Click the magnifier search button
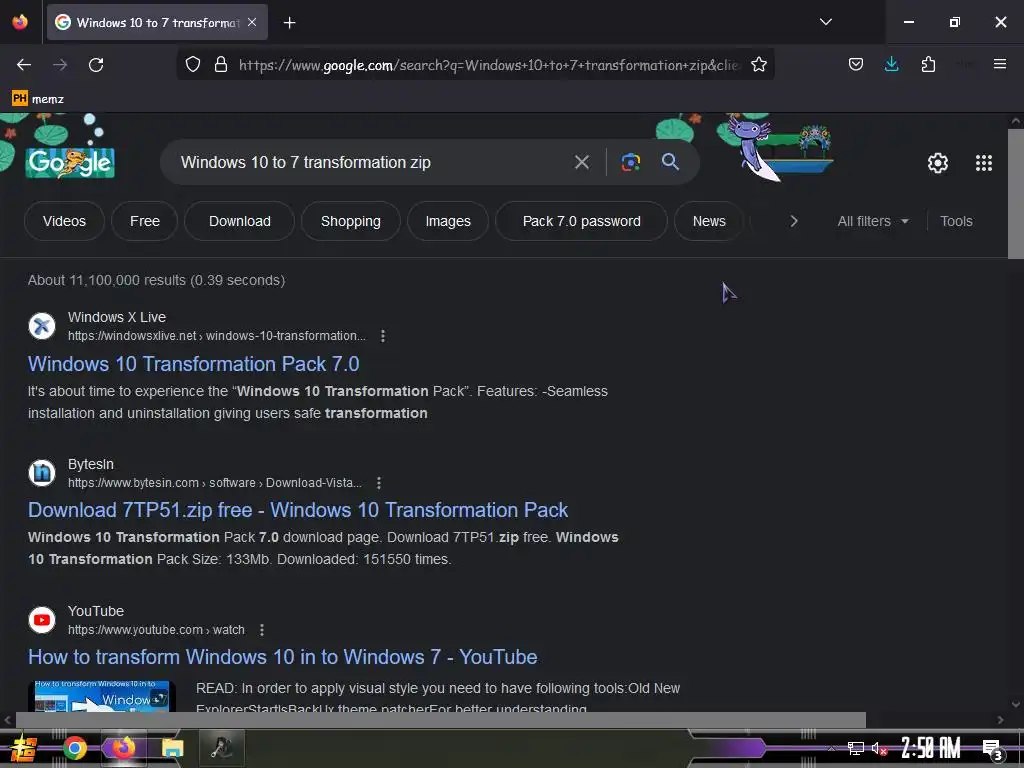 (x=670, y=161)
